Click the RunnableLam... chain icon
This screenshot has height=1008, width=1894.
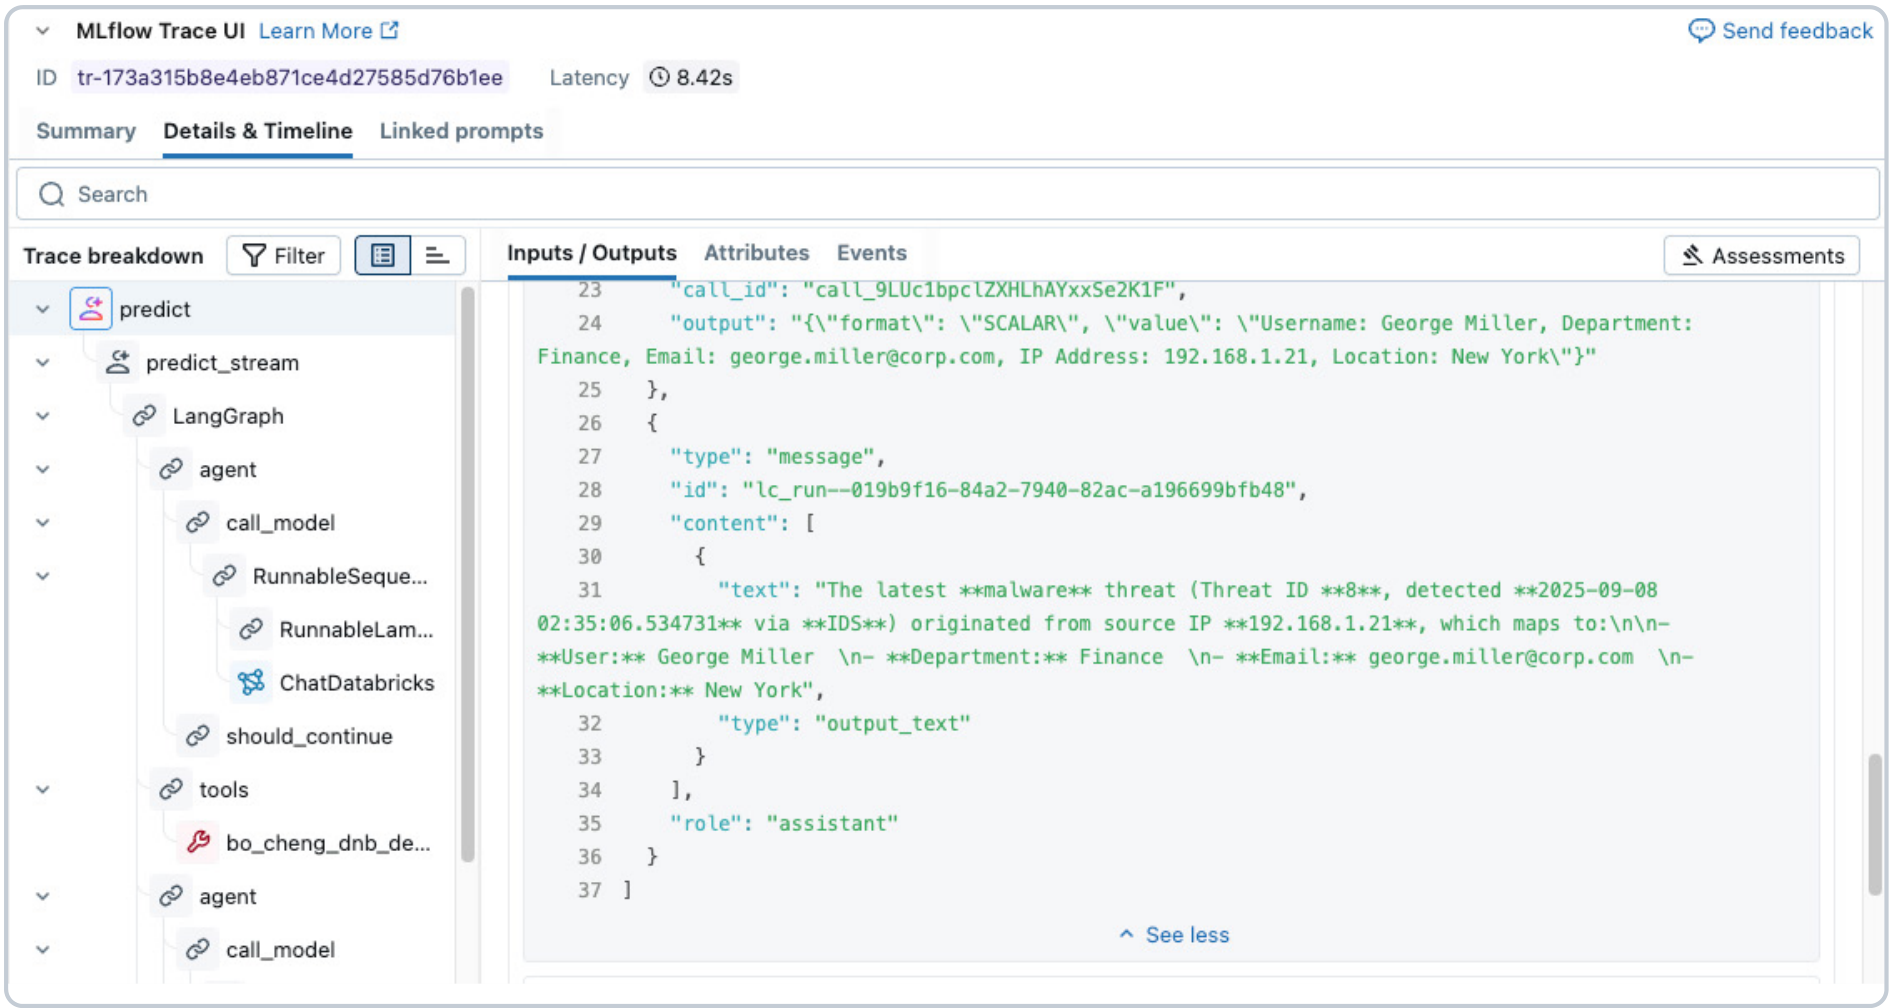point(251,629)
